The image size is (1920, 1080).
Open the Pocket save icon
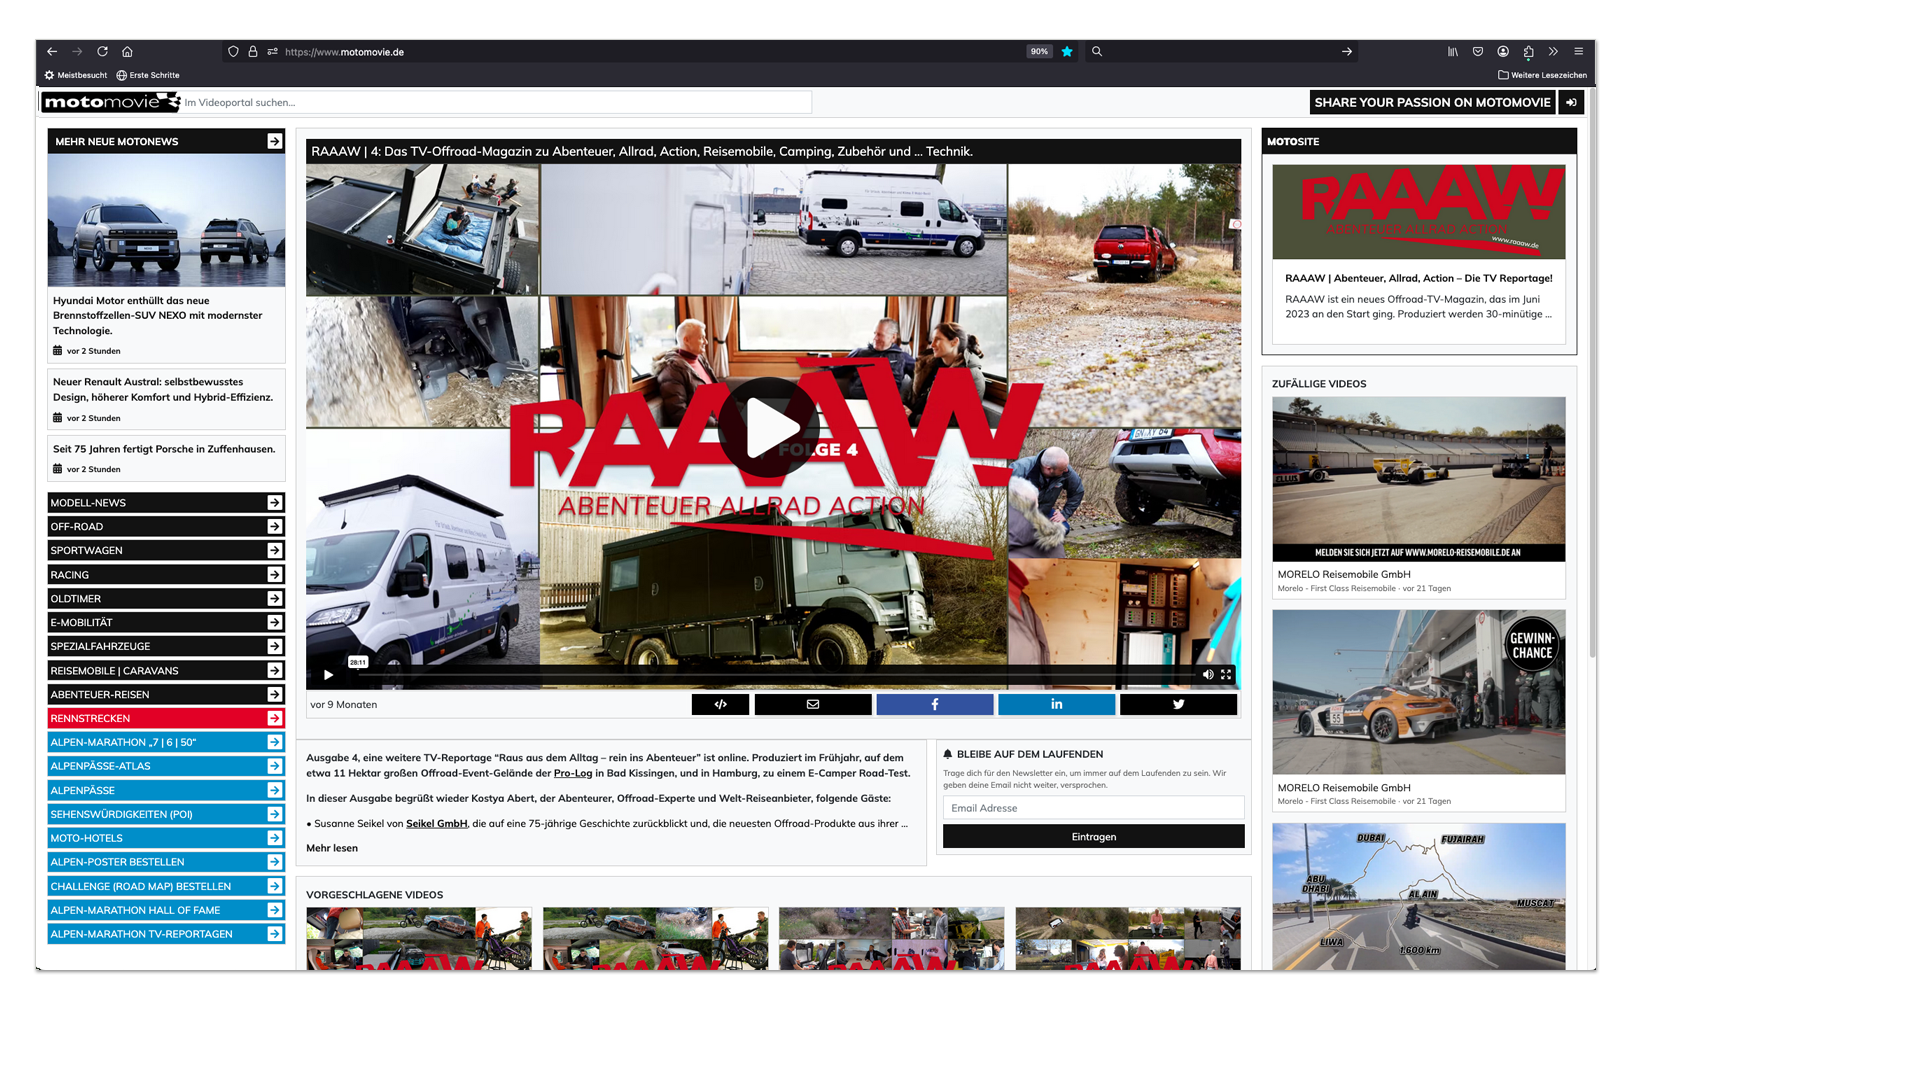(1478, 52)
